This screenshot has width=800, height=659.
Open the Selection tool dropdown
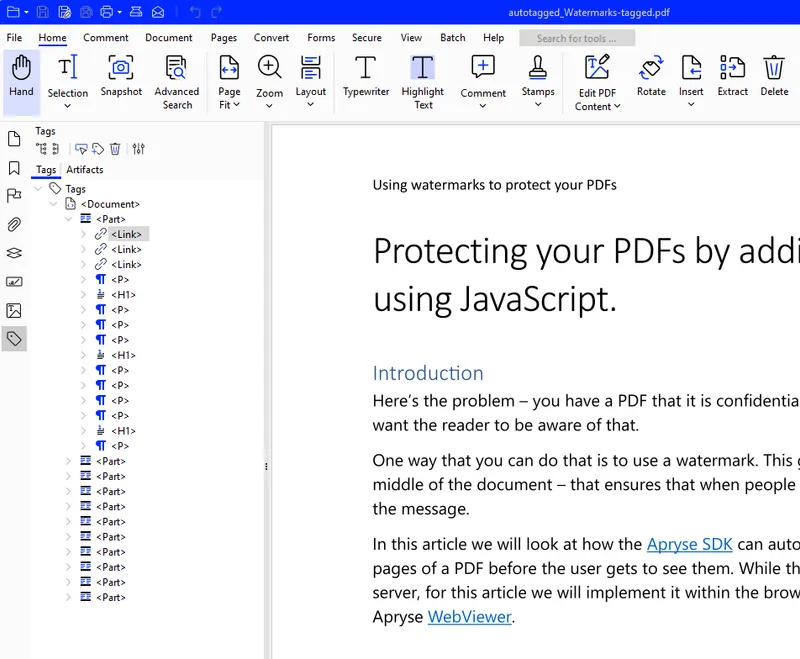click(x=67, y=106)
